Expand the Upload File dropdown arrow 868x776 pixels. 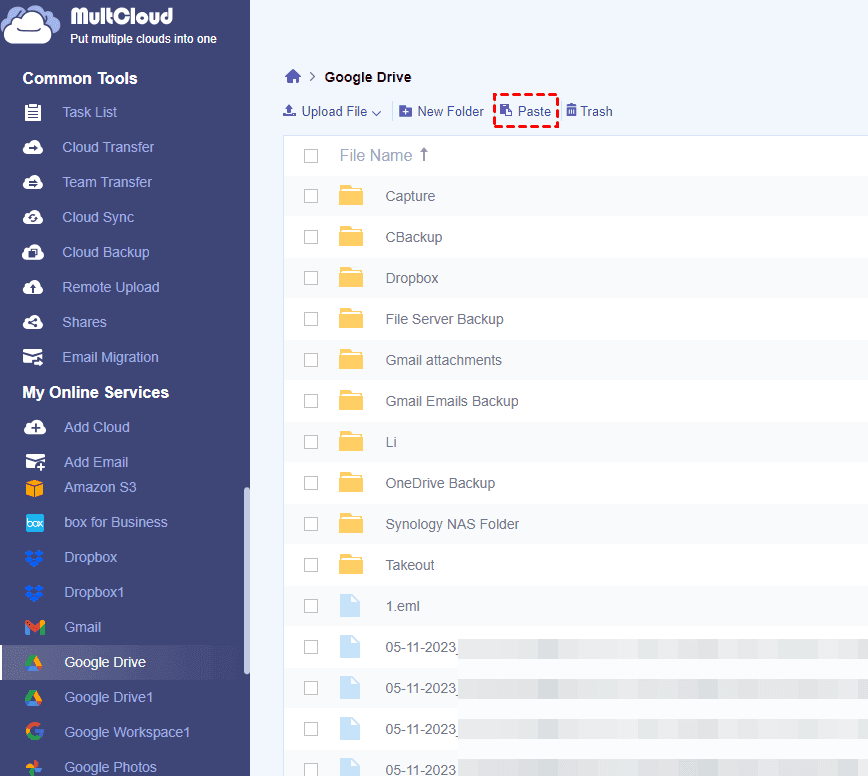[376, 113]
